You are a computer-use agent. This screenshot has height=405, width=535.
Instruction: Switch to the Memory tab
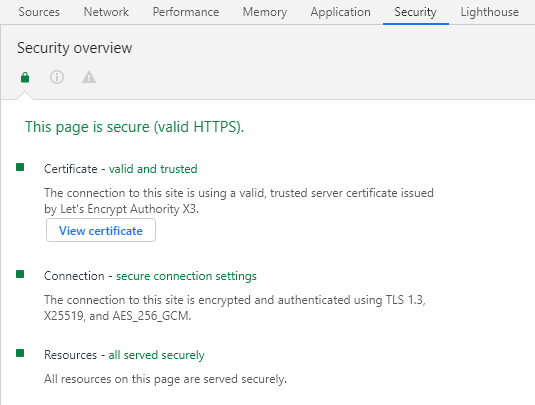click(264, 12)
